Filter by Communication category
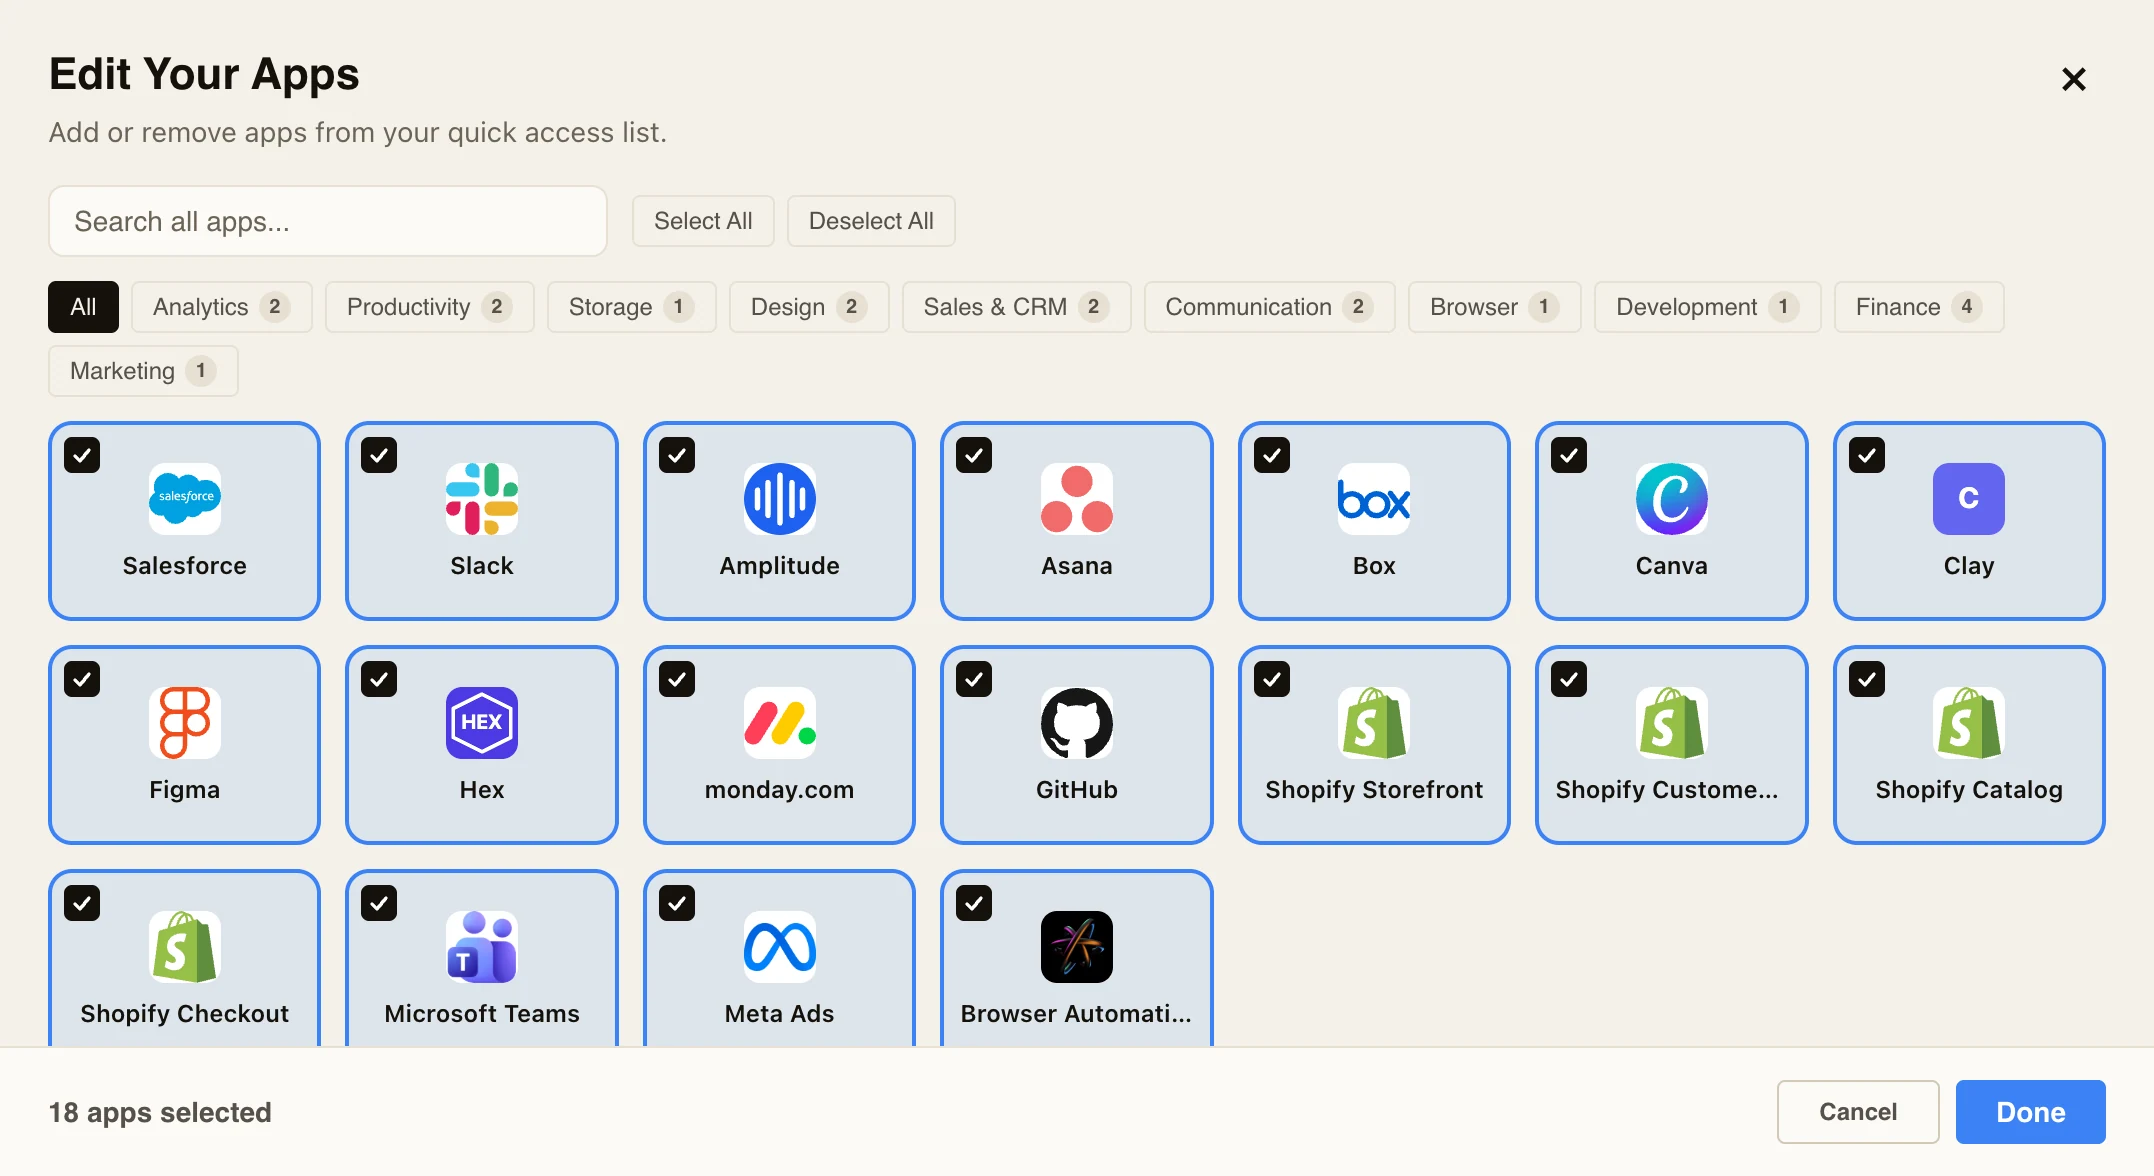The height and width of the screenshot is (1176, 2154). 1269,307
